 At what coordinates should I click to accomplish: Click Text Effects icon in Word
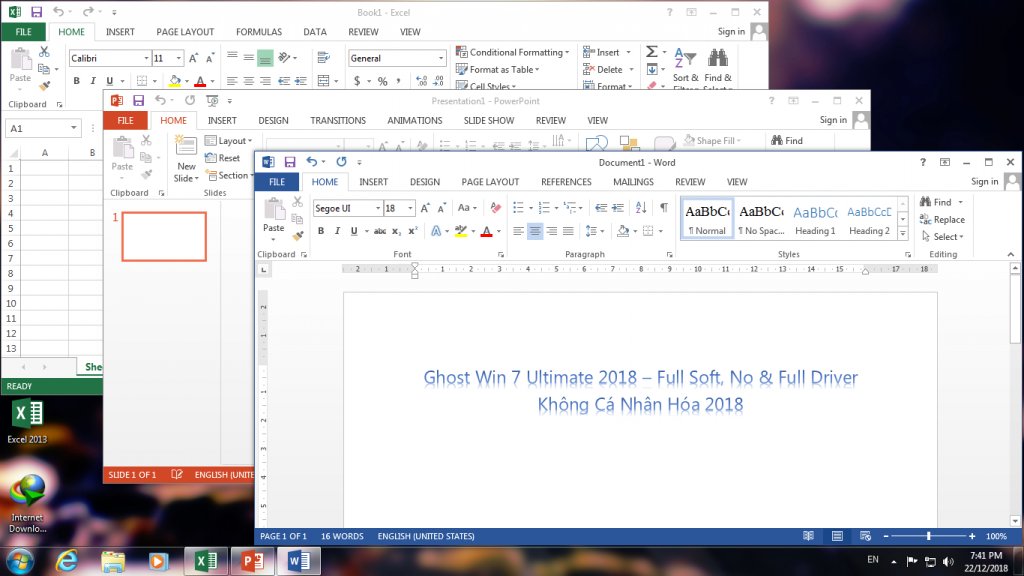pos(436,231)
